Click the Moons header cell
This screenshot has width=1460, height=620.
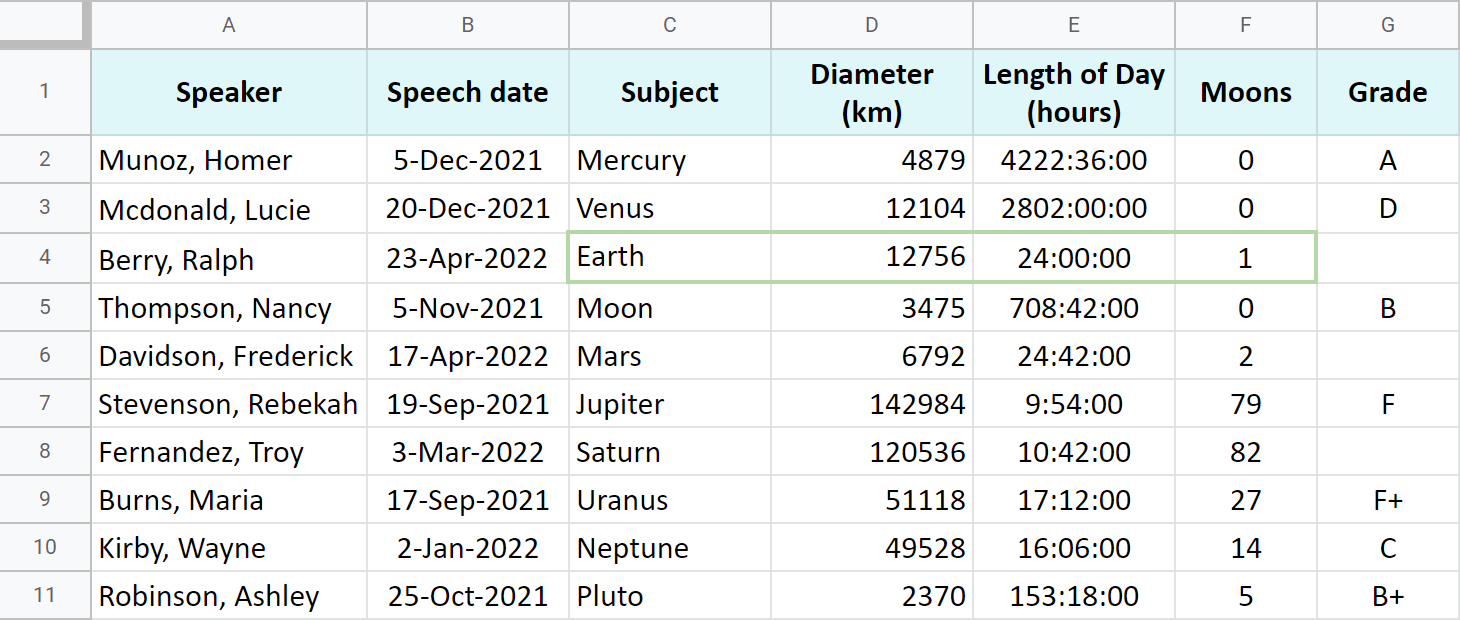click(x=1245, y=92)
